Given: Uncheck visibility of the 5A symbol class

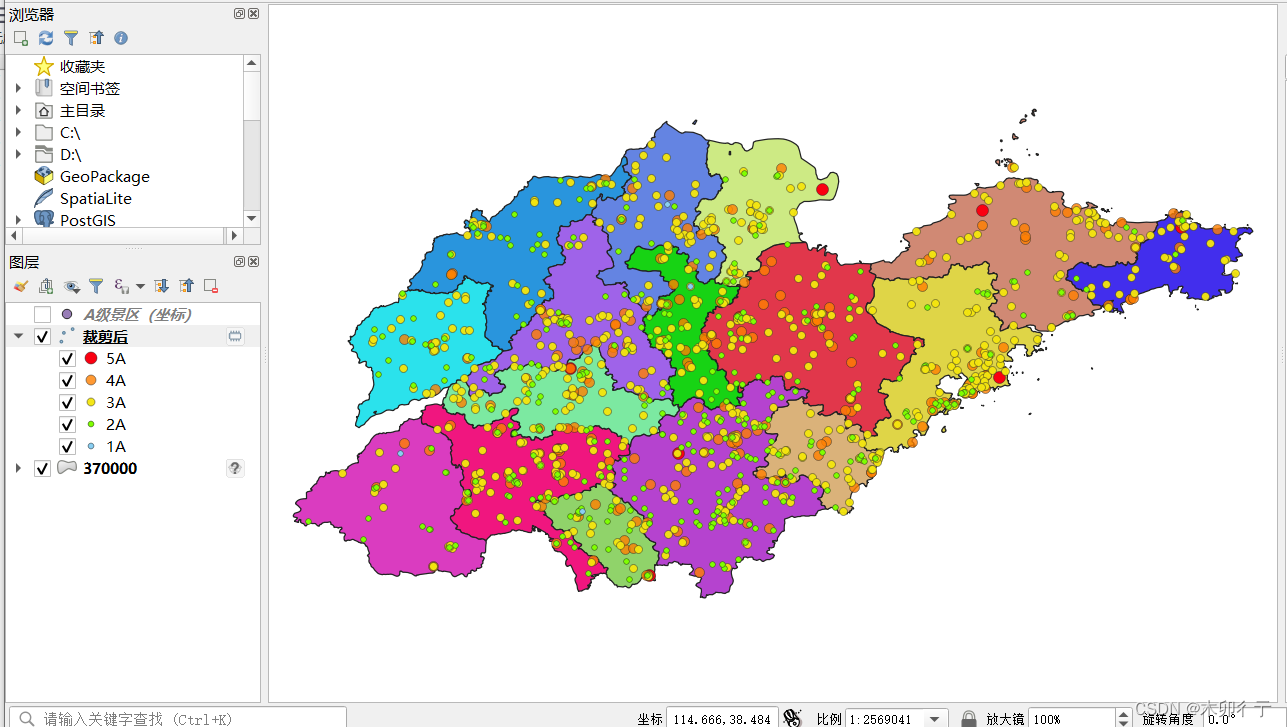Looking at the screenshot, I should pos(67,358).
